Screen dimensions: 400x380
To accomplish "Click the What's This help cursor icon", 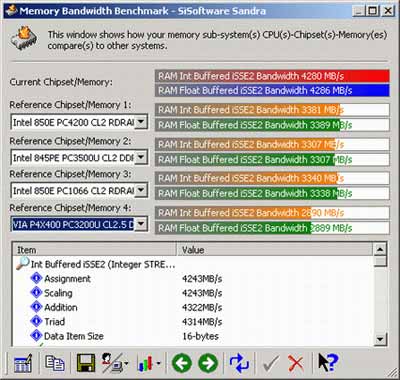I will [328, 362].
